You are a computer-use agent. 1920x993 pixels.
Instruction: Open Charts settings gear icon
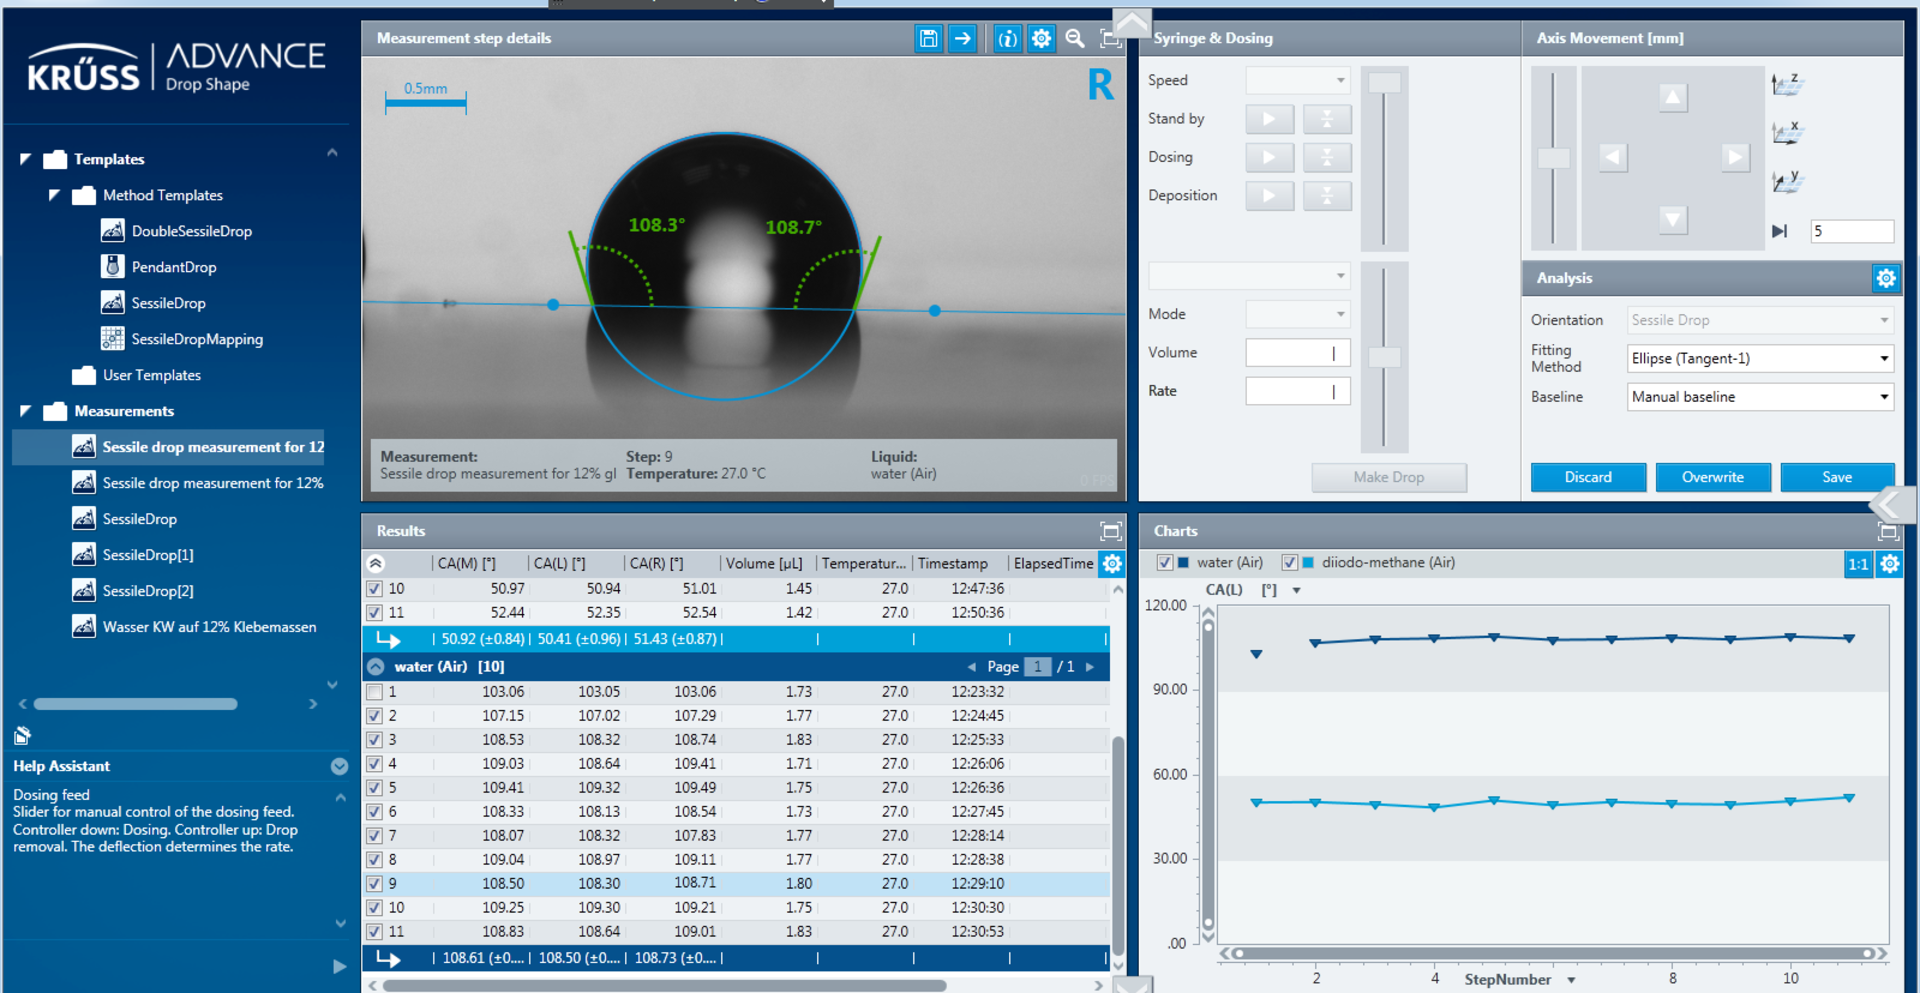pyautogui.click(x=1889, y=564)
